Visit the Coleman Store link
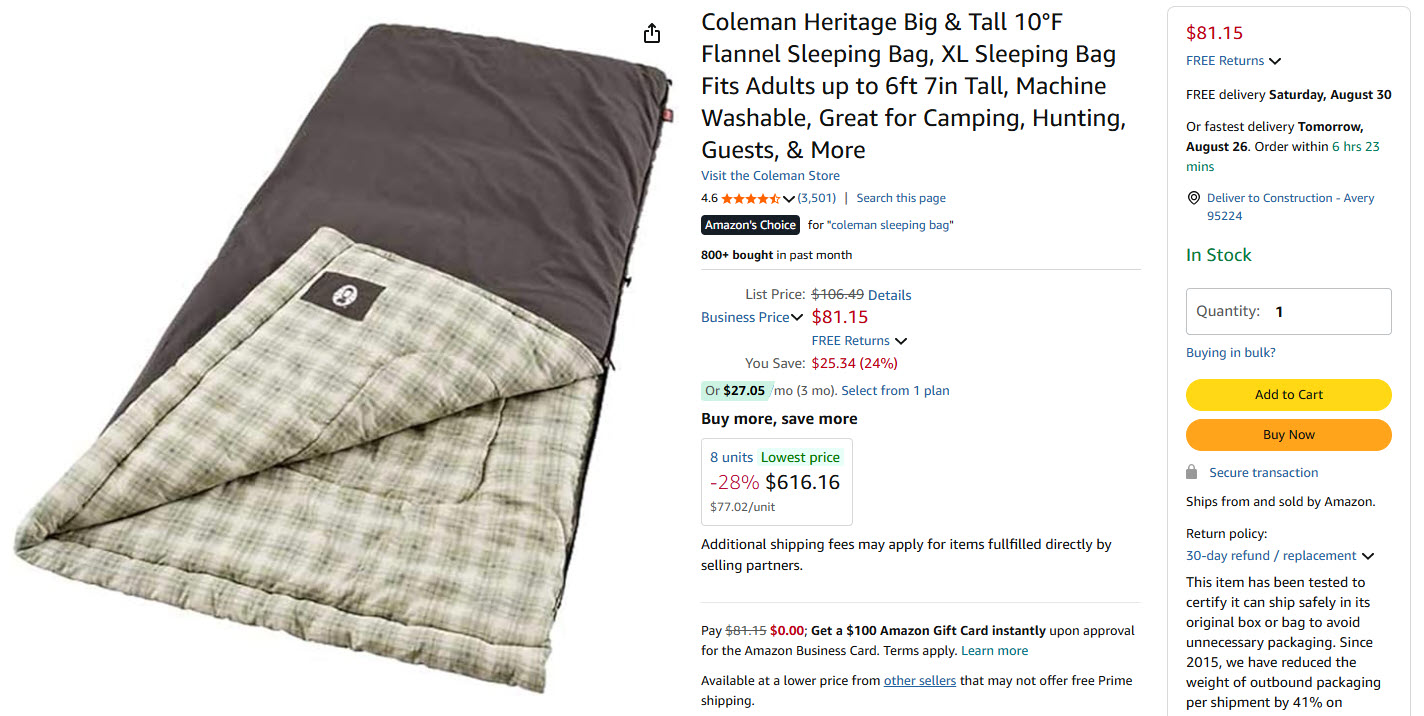The width and height of the screenshot is (1424, 716). [770, 176]
